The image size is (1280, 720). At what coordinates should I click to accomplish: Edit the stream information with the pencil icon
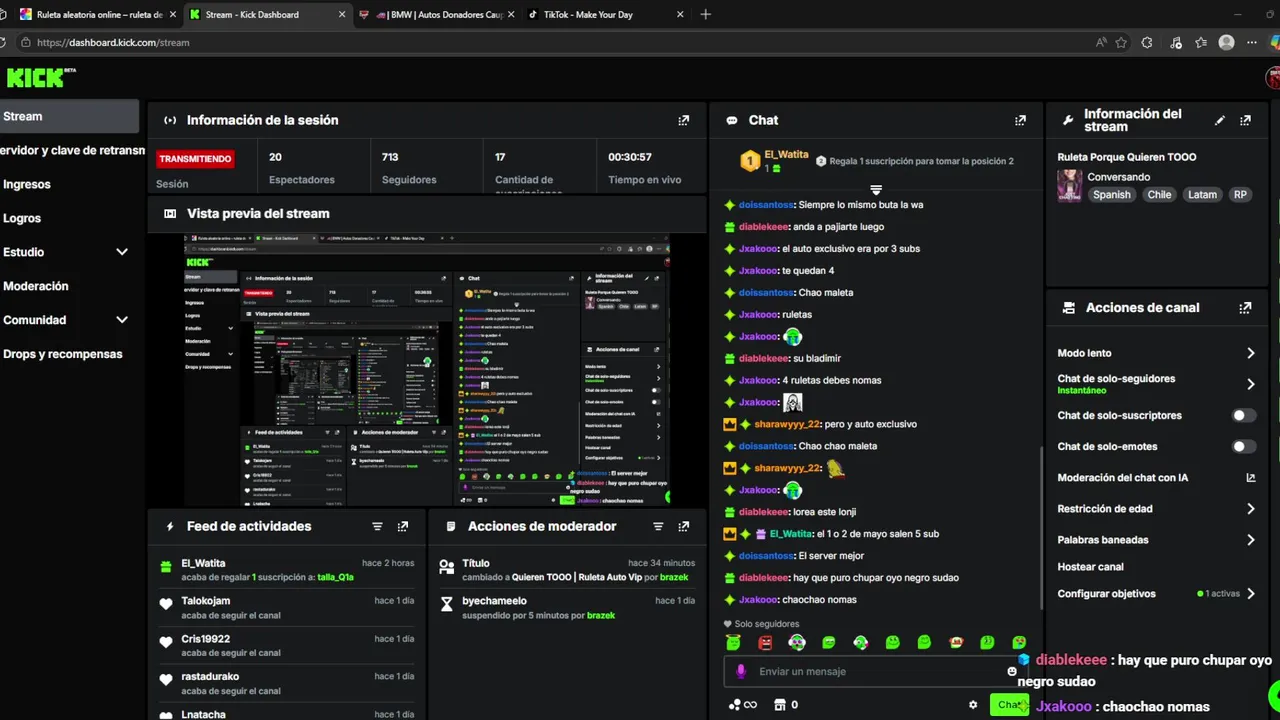1220,120
